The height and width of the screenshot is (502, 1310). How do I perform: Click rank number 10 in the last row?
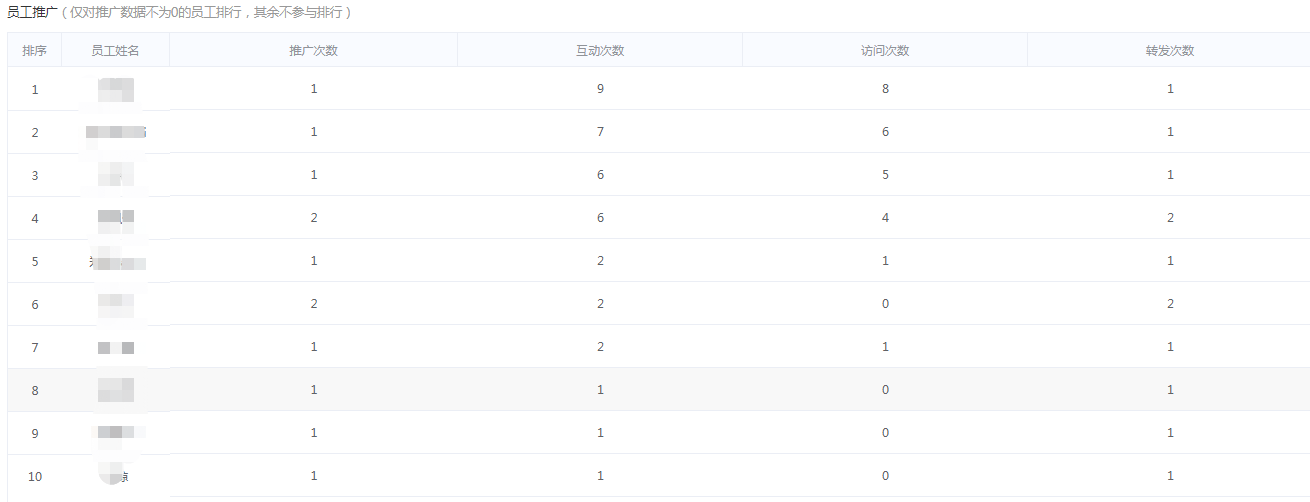point(35,476)
